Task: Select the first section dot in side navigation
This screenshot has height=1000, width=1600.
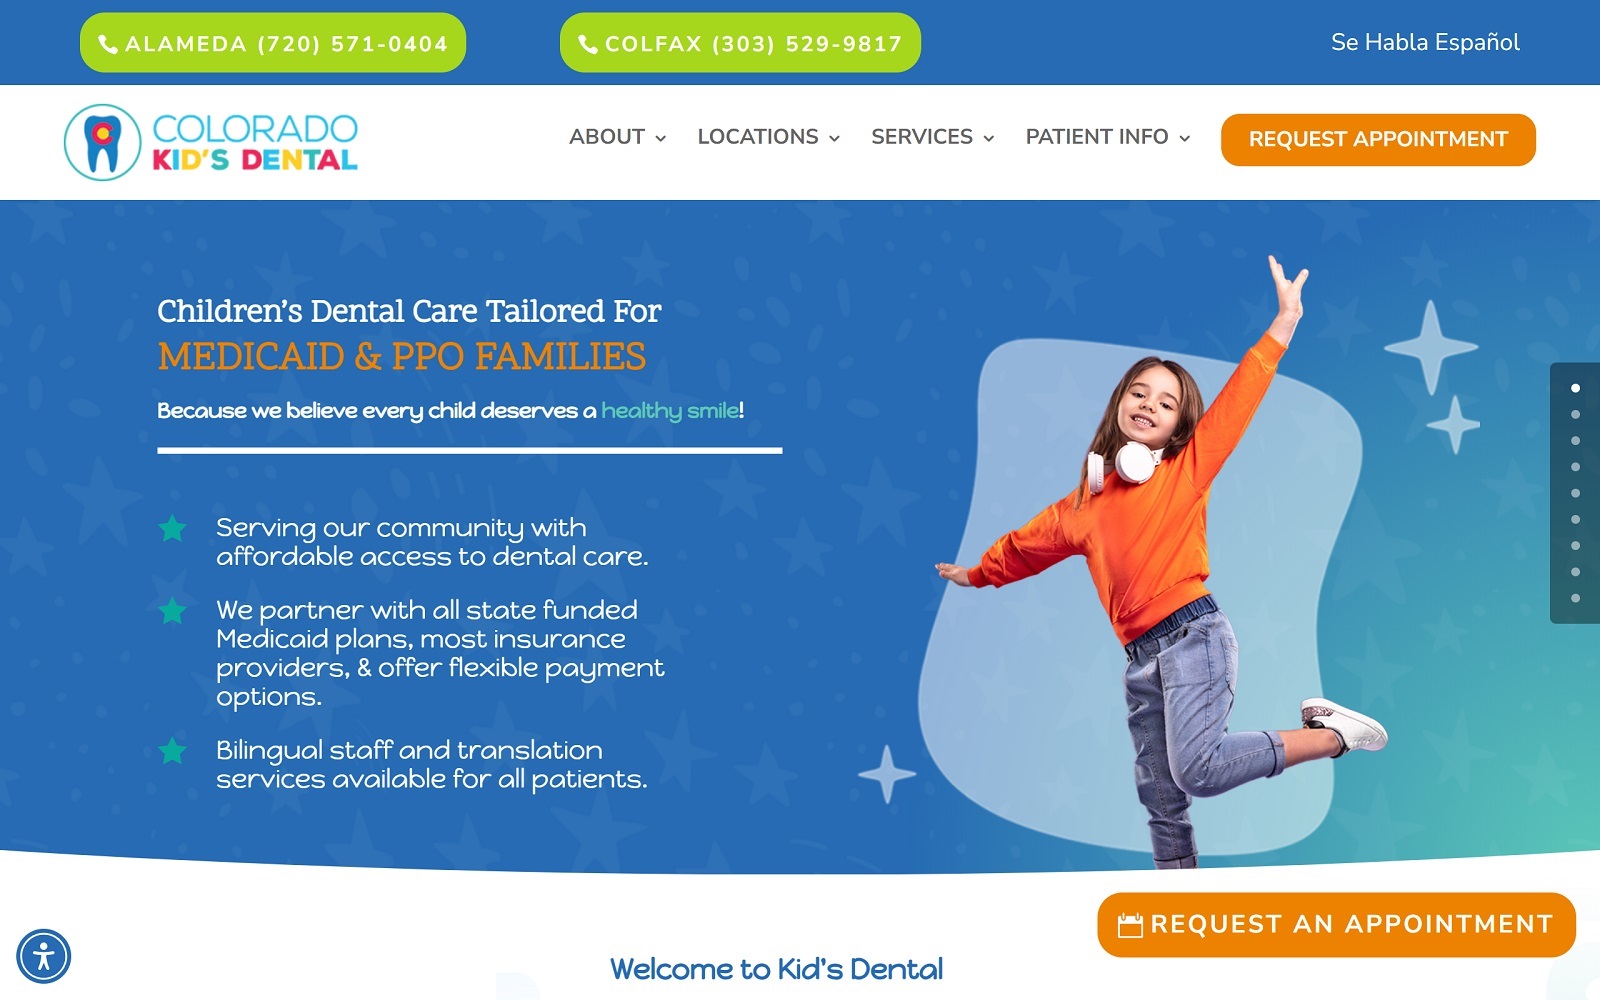Action: 1575,388
